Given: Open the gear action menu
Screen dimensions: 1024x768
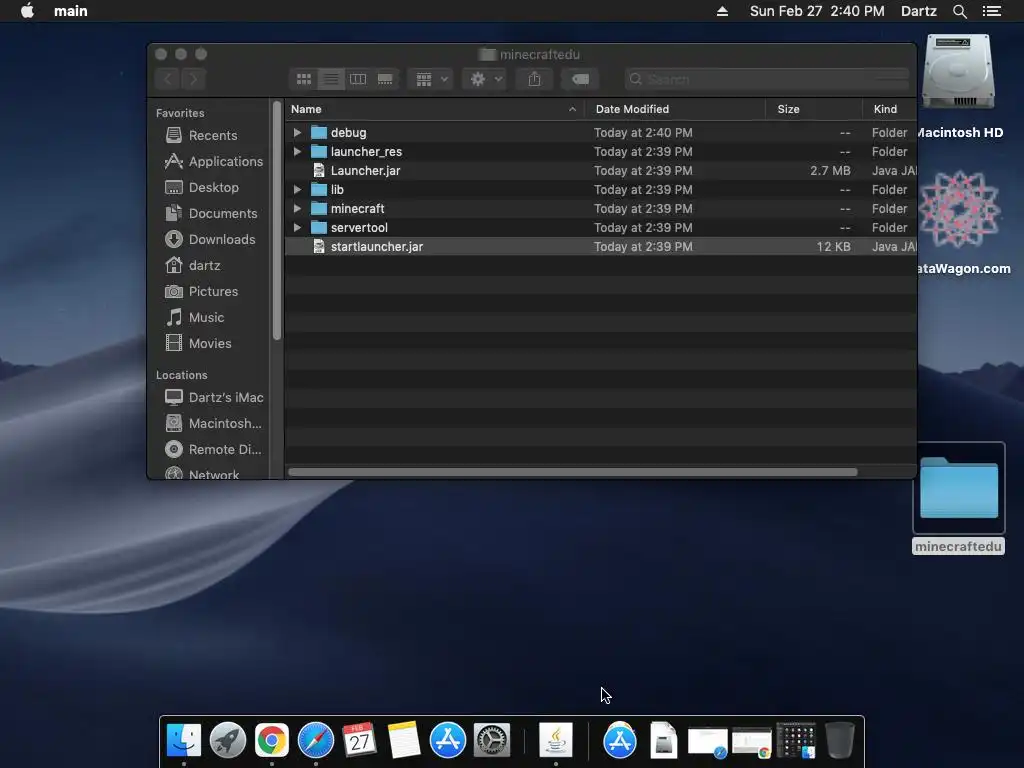Looking at the screenshot, I should click(x=485, y=79).
